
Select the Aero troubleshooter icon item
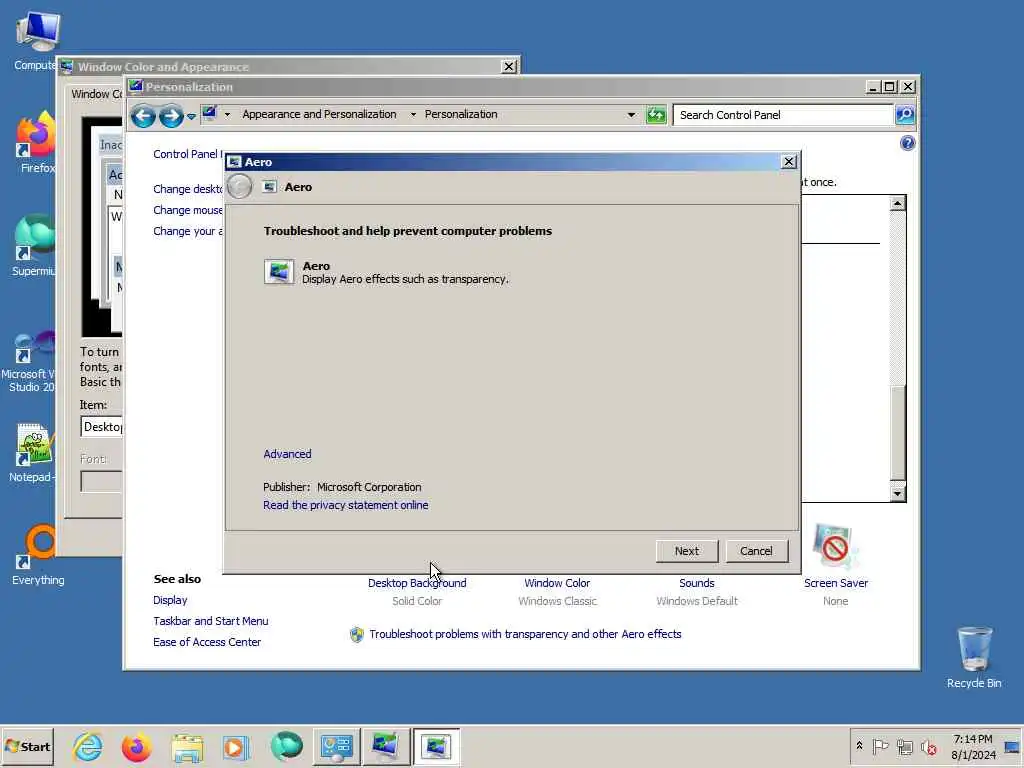tap(279, 272)
